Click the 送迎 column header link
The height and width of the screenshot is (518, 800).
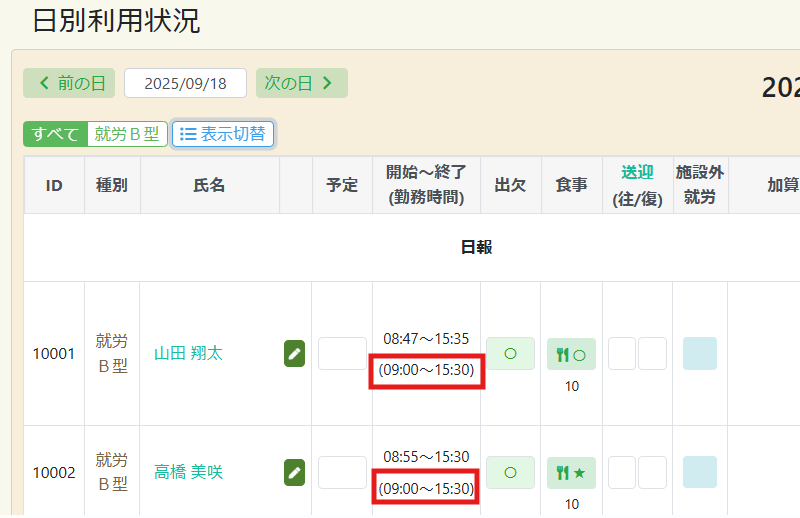[637, 172]
